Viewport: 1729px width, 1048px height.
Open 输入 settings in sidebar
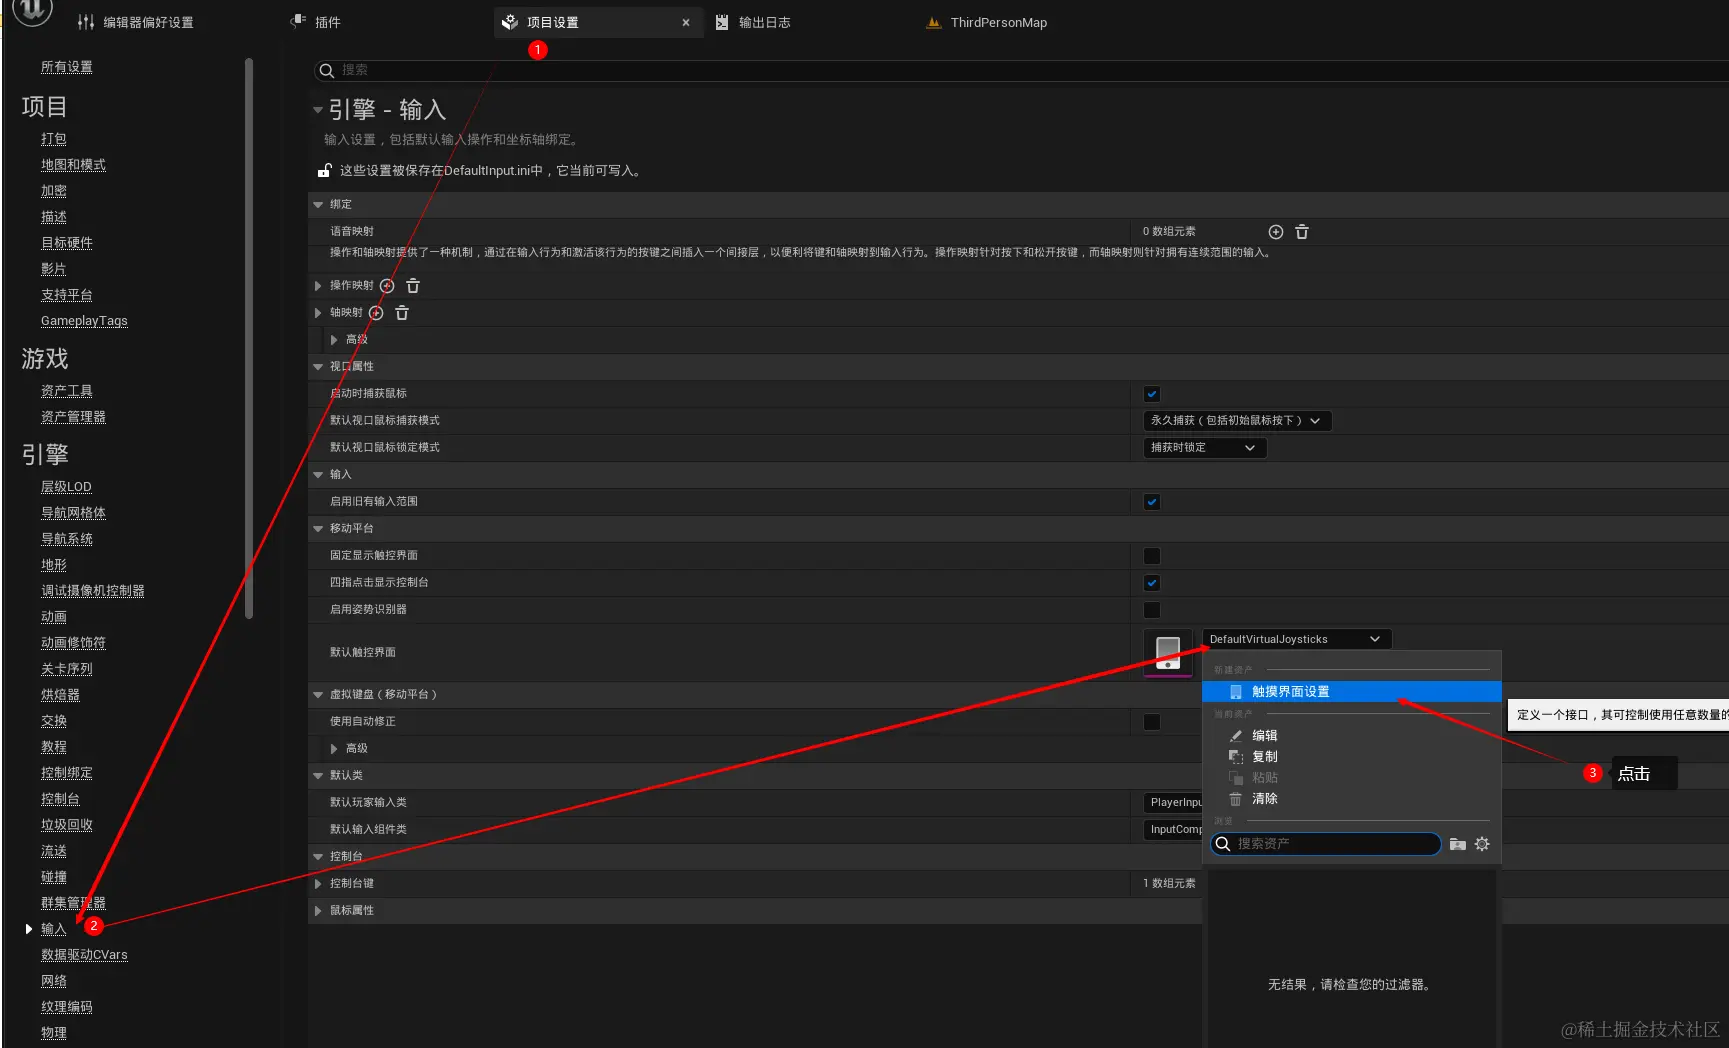(53, 929)
